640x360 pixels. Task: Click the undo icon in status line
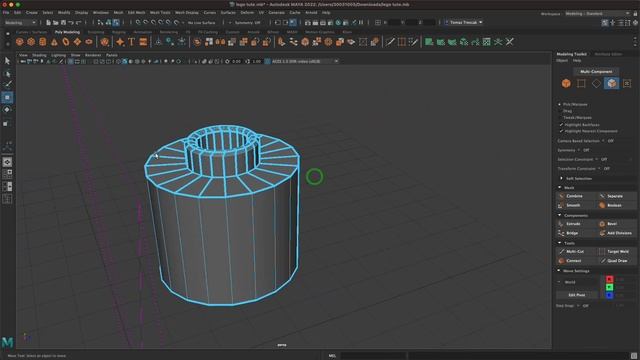click(71, 22)
